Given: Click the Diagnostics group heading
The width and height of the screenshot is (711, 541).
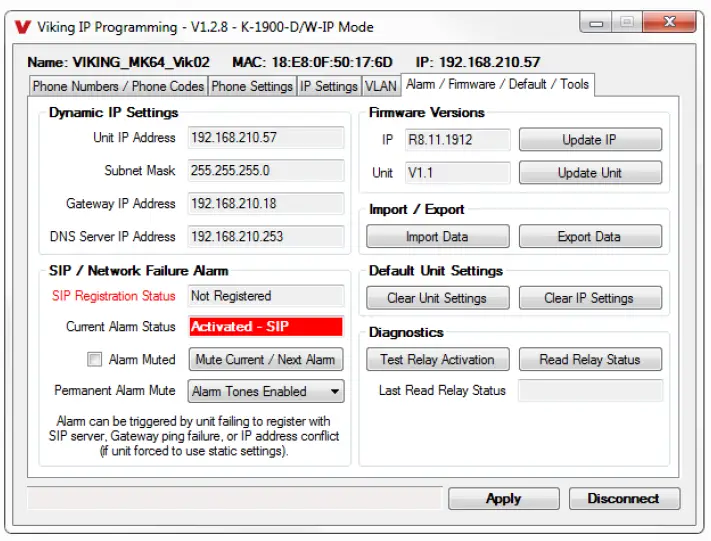Looking at the screenshot, I should pos(406,332).
